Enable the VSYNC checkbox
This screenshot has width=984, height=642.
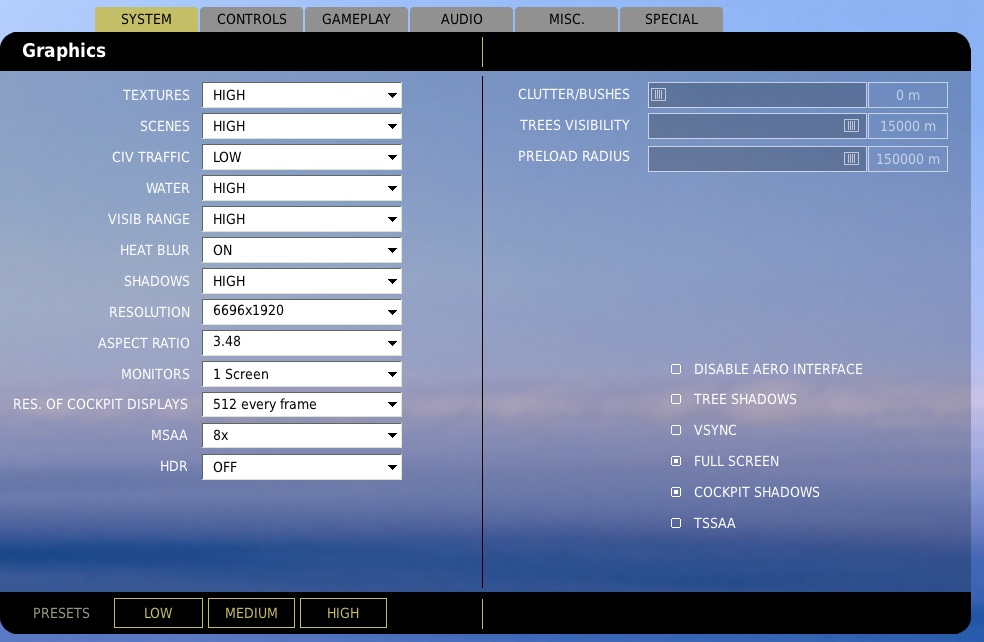[x=676, y=430]
